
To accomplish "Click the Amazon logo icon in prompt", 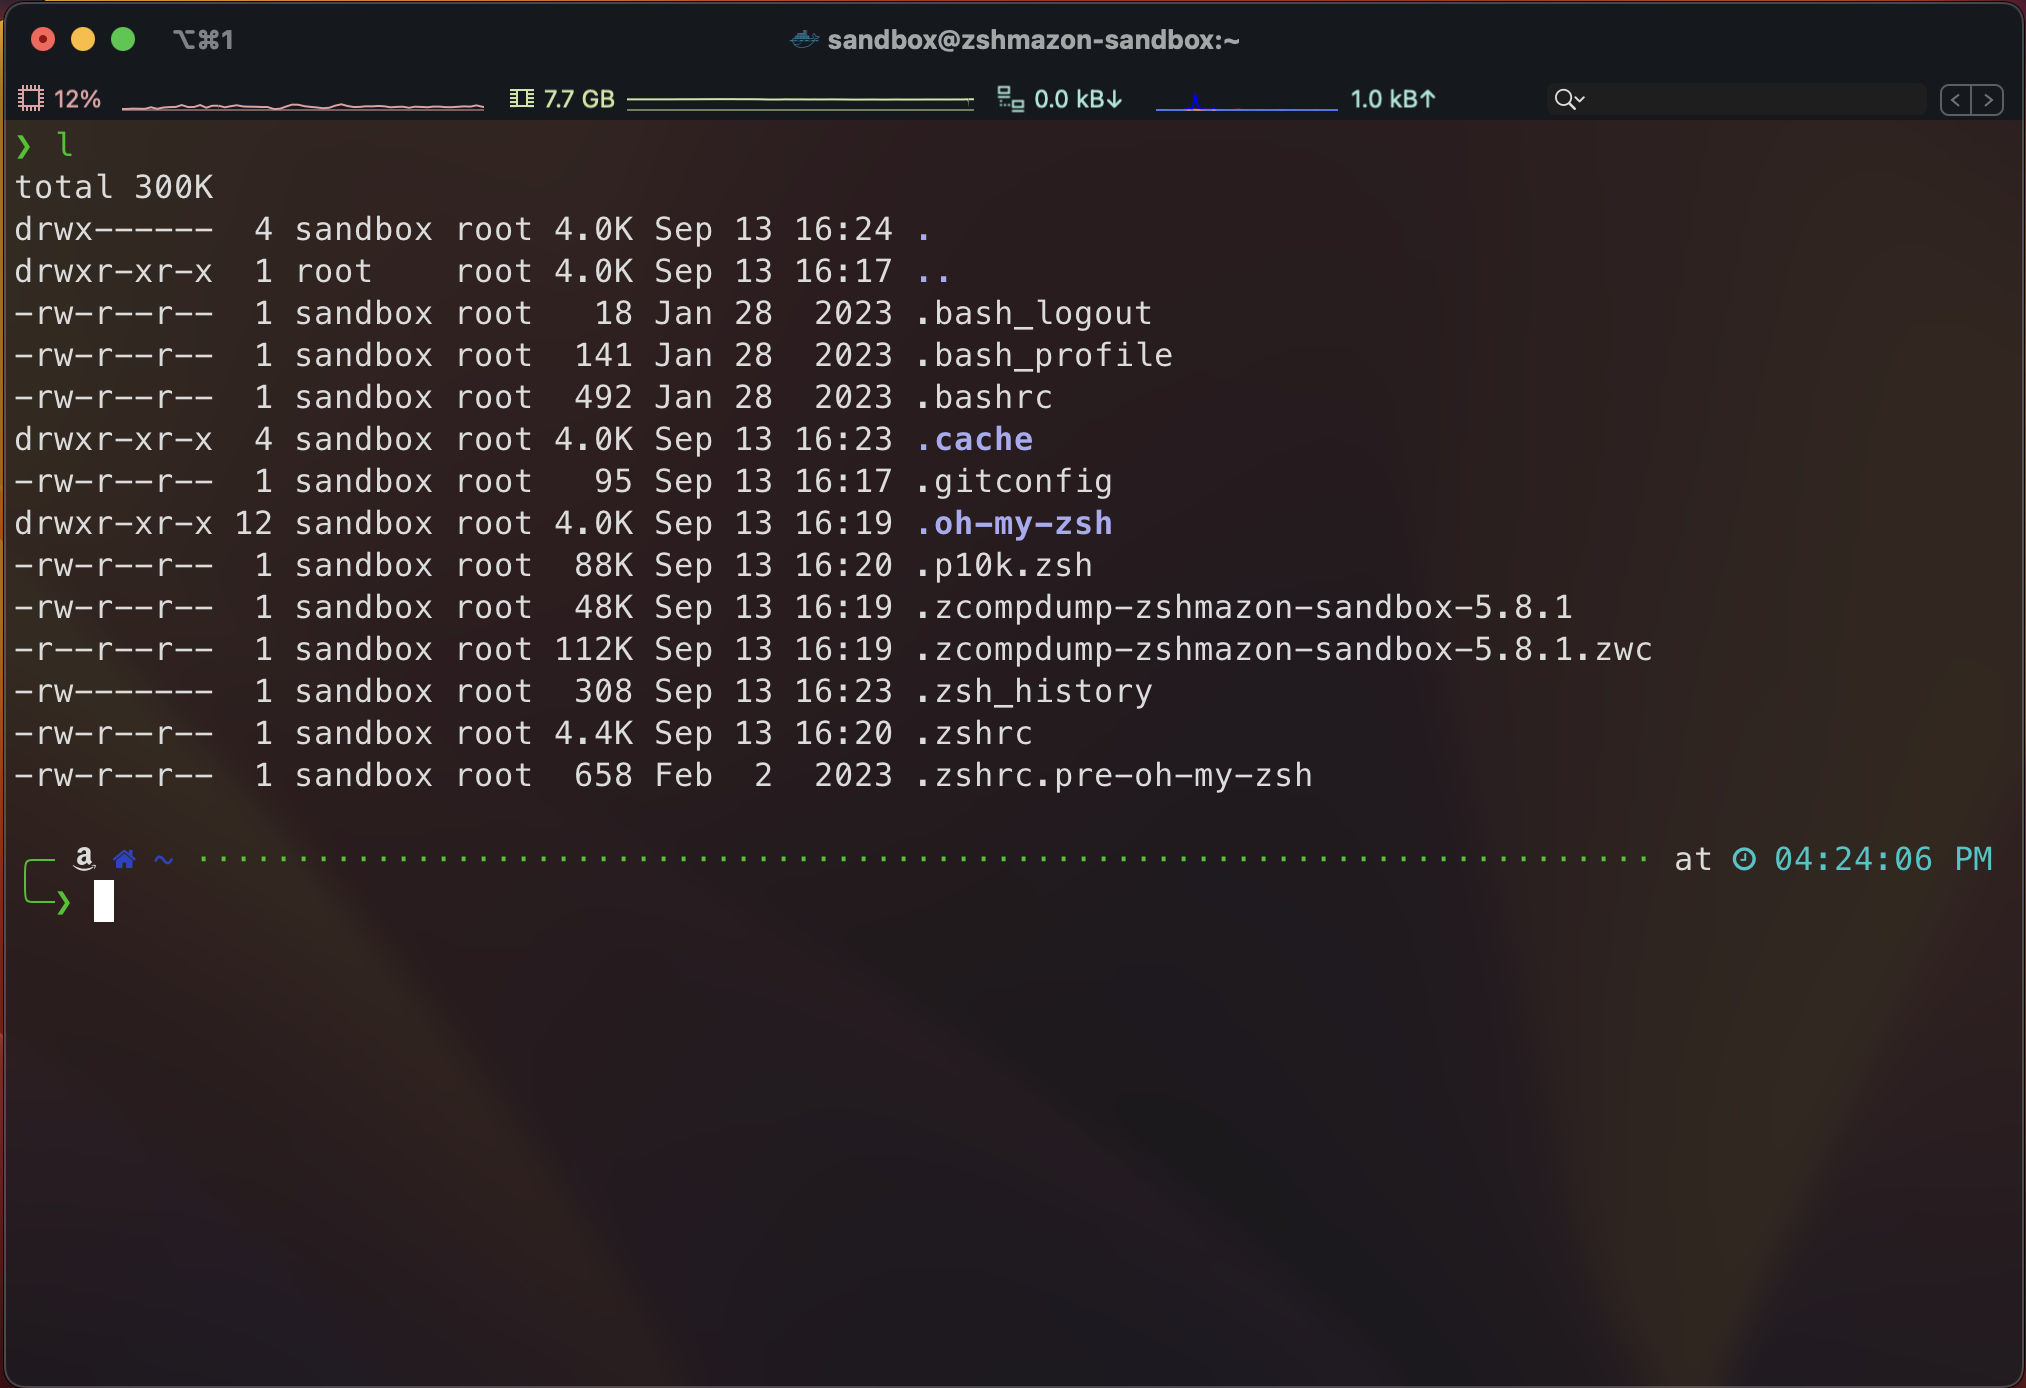I will click(85, 858).
